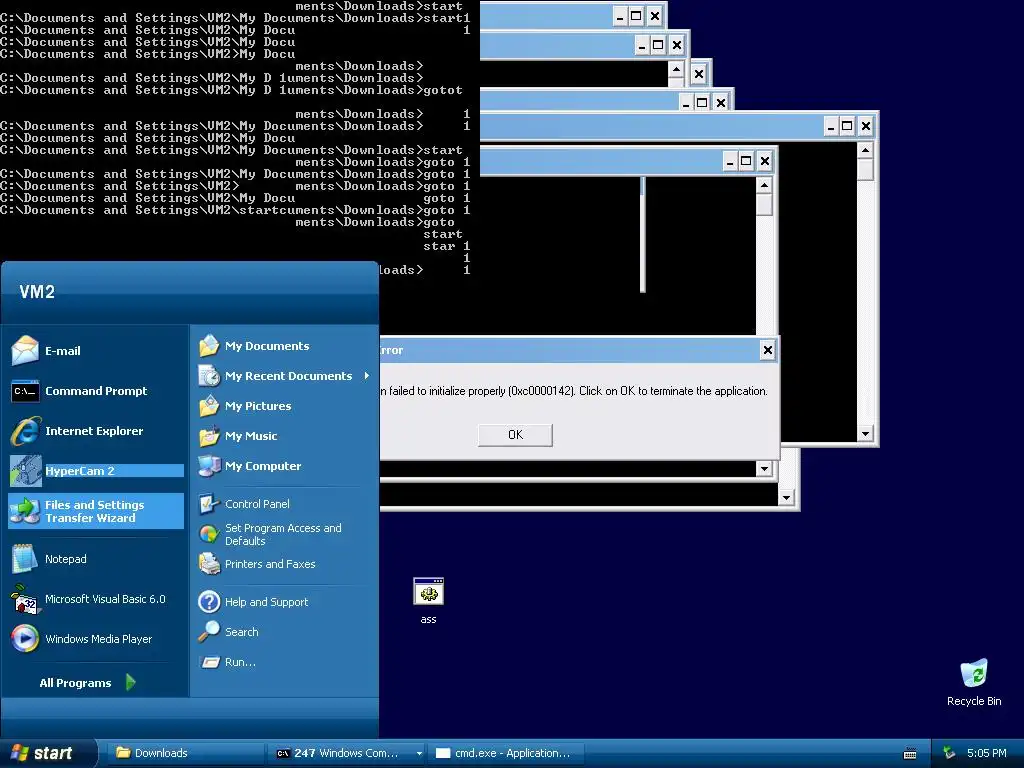Launch Command Prompt from the Start menu
The height and width of the screenshot is (768, 1024).
[95, 391]
